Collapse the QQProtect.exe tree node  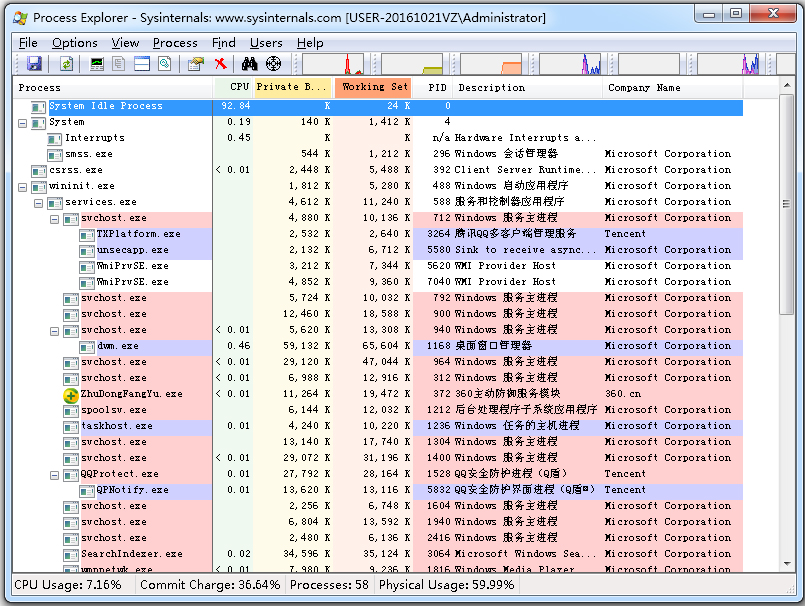pyautogui.click(x=54, y=476)
